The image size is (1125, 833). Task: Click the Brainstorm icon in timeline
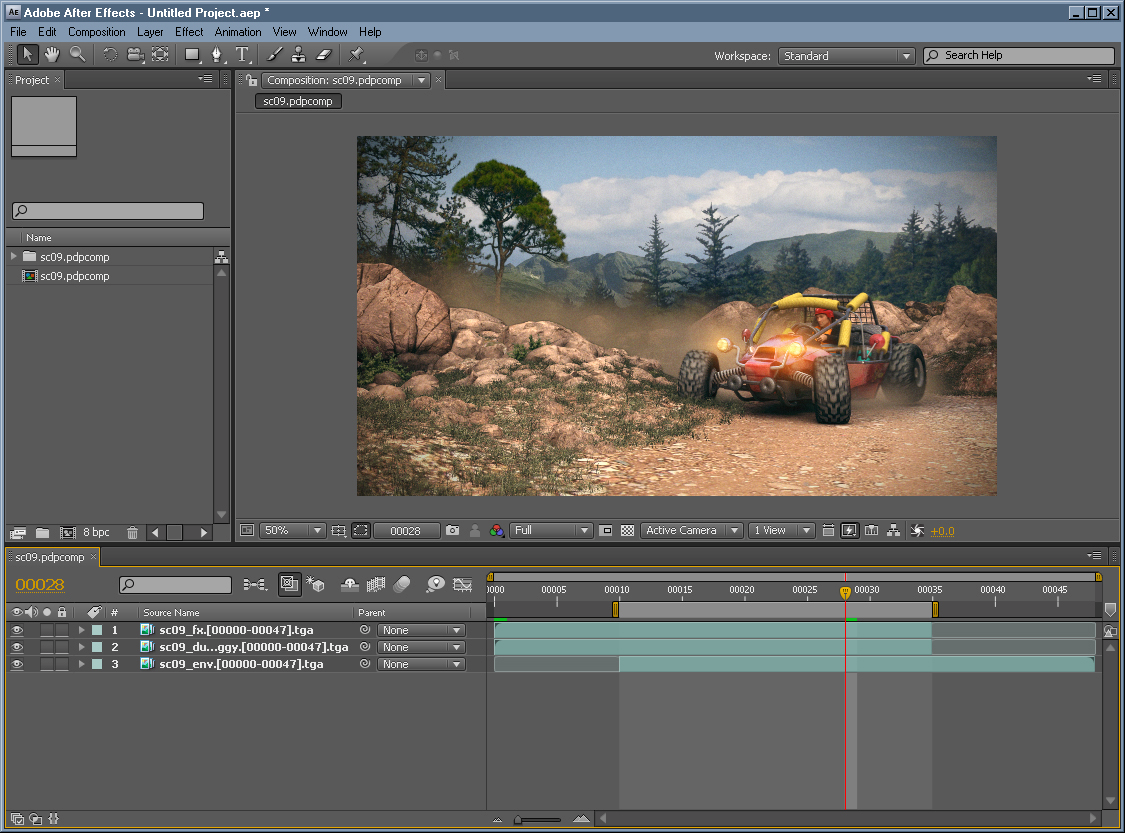[x=435, y=585]
